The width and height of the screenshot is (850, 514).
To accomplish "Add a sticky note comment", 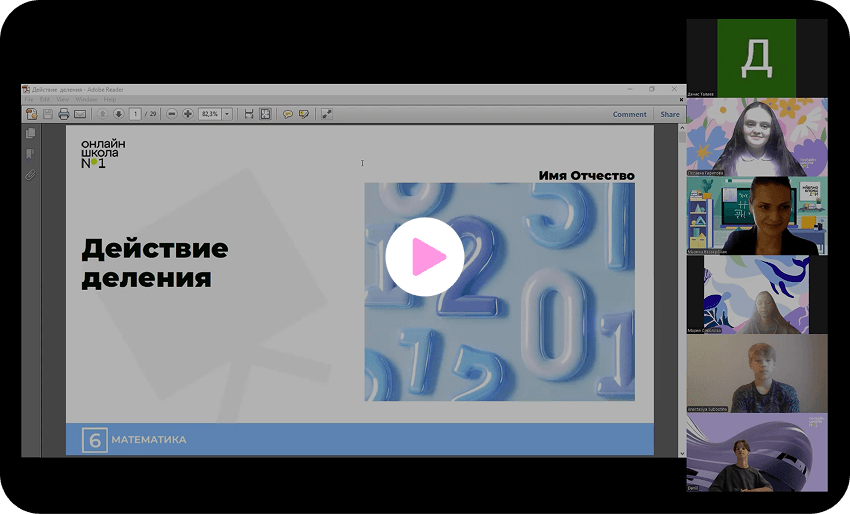I will click(x=287, y=114).
